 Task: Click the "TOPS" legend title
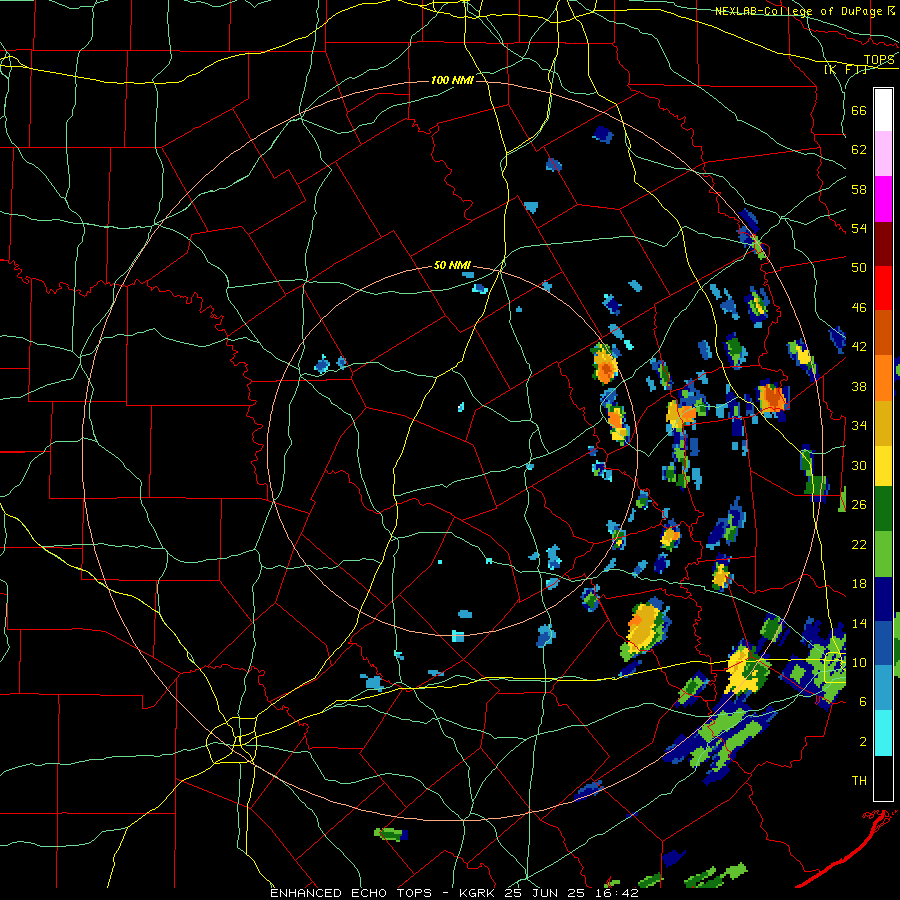[x=879, y=60]
